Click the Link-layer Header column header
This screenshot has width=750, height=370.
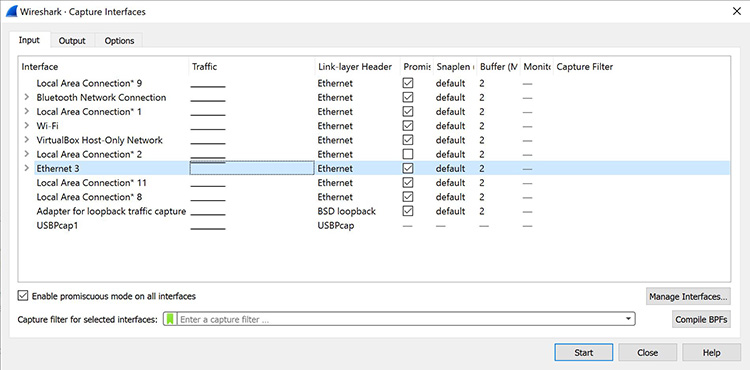coord(355,67)
